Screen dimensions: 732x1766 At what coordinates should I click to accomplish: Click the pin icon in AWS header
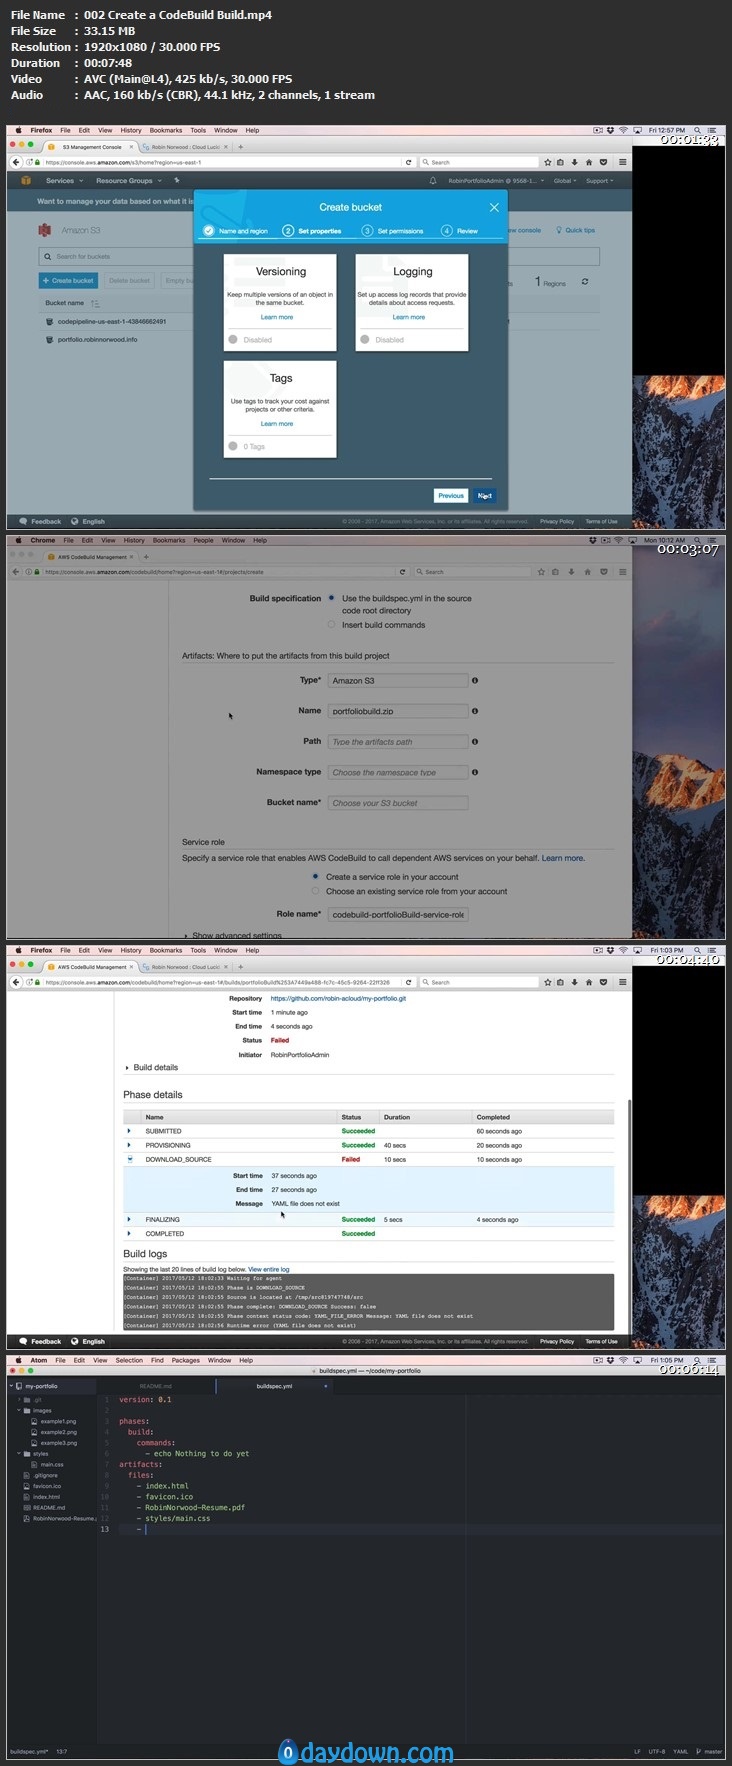(176, 181)
